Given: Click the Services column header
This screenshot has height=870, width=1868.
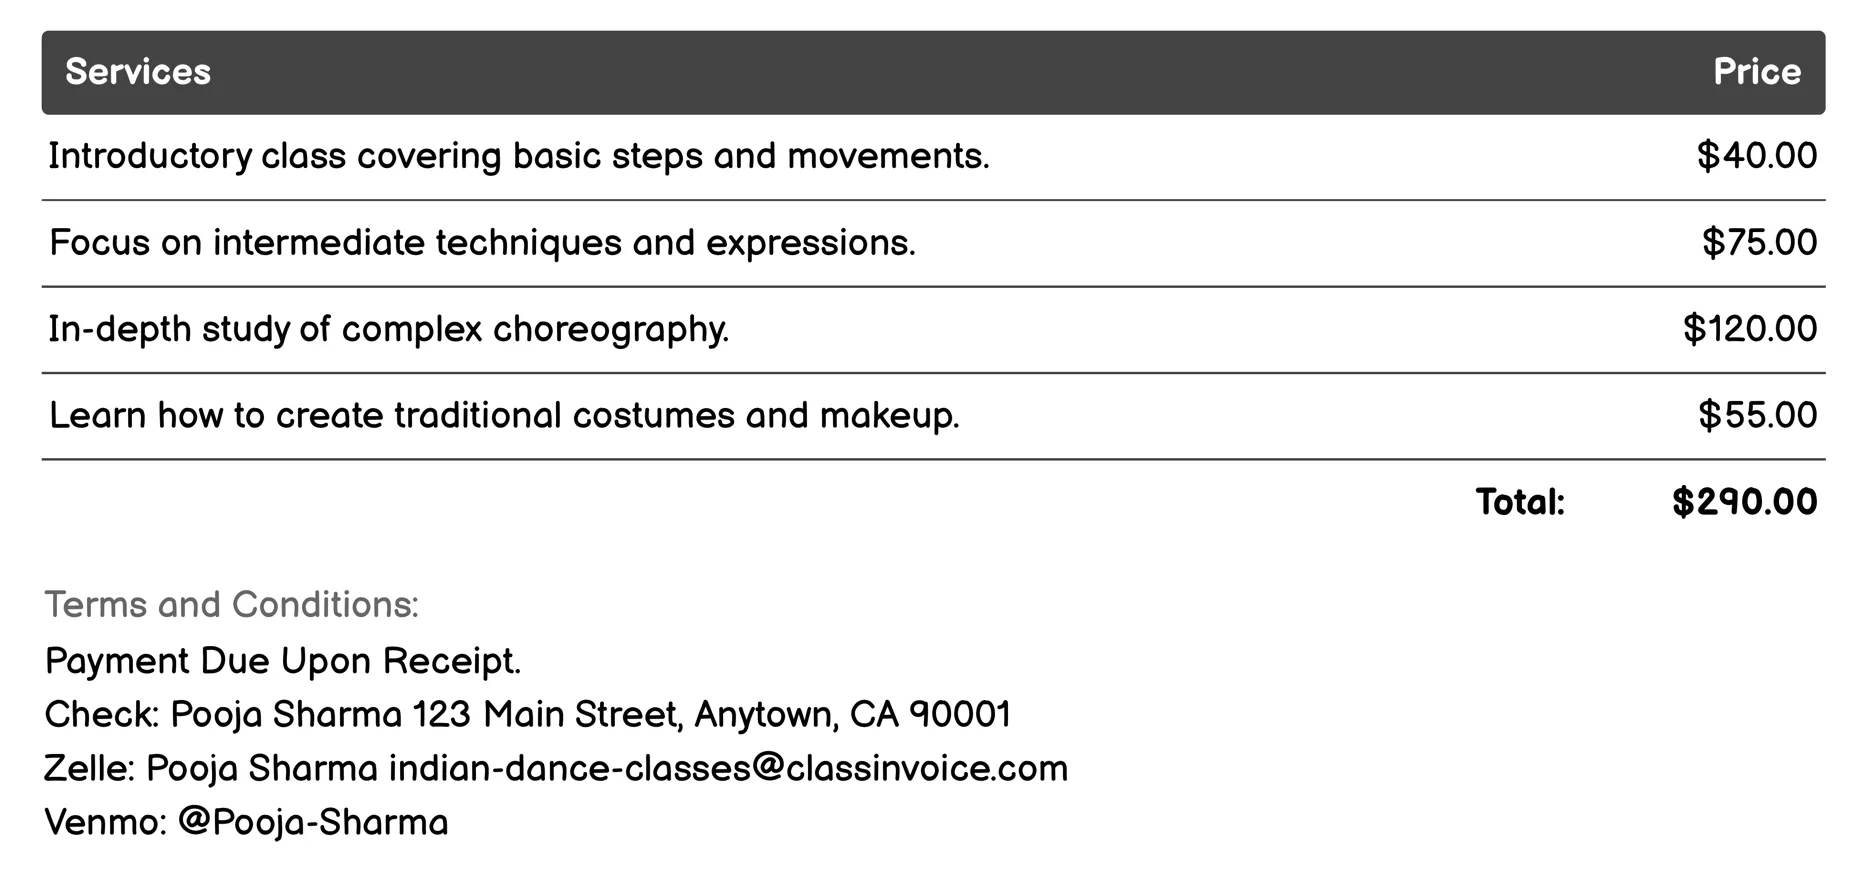Looking at the screenshot, I should tap(138, 72).
